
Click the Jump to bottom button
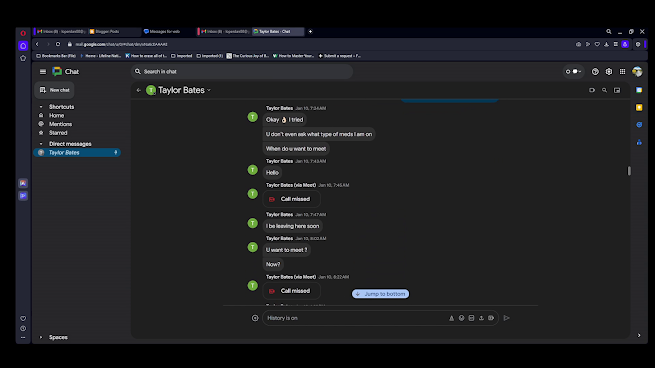[x=381, y=294]
